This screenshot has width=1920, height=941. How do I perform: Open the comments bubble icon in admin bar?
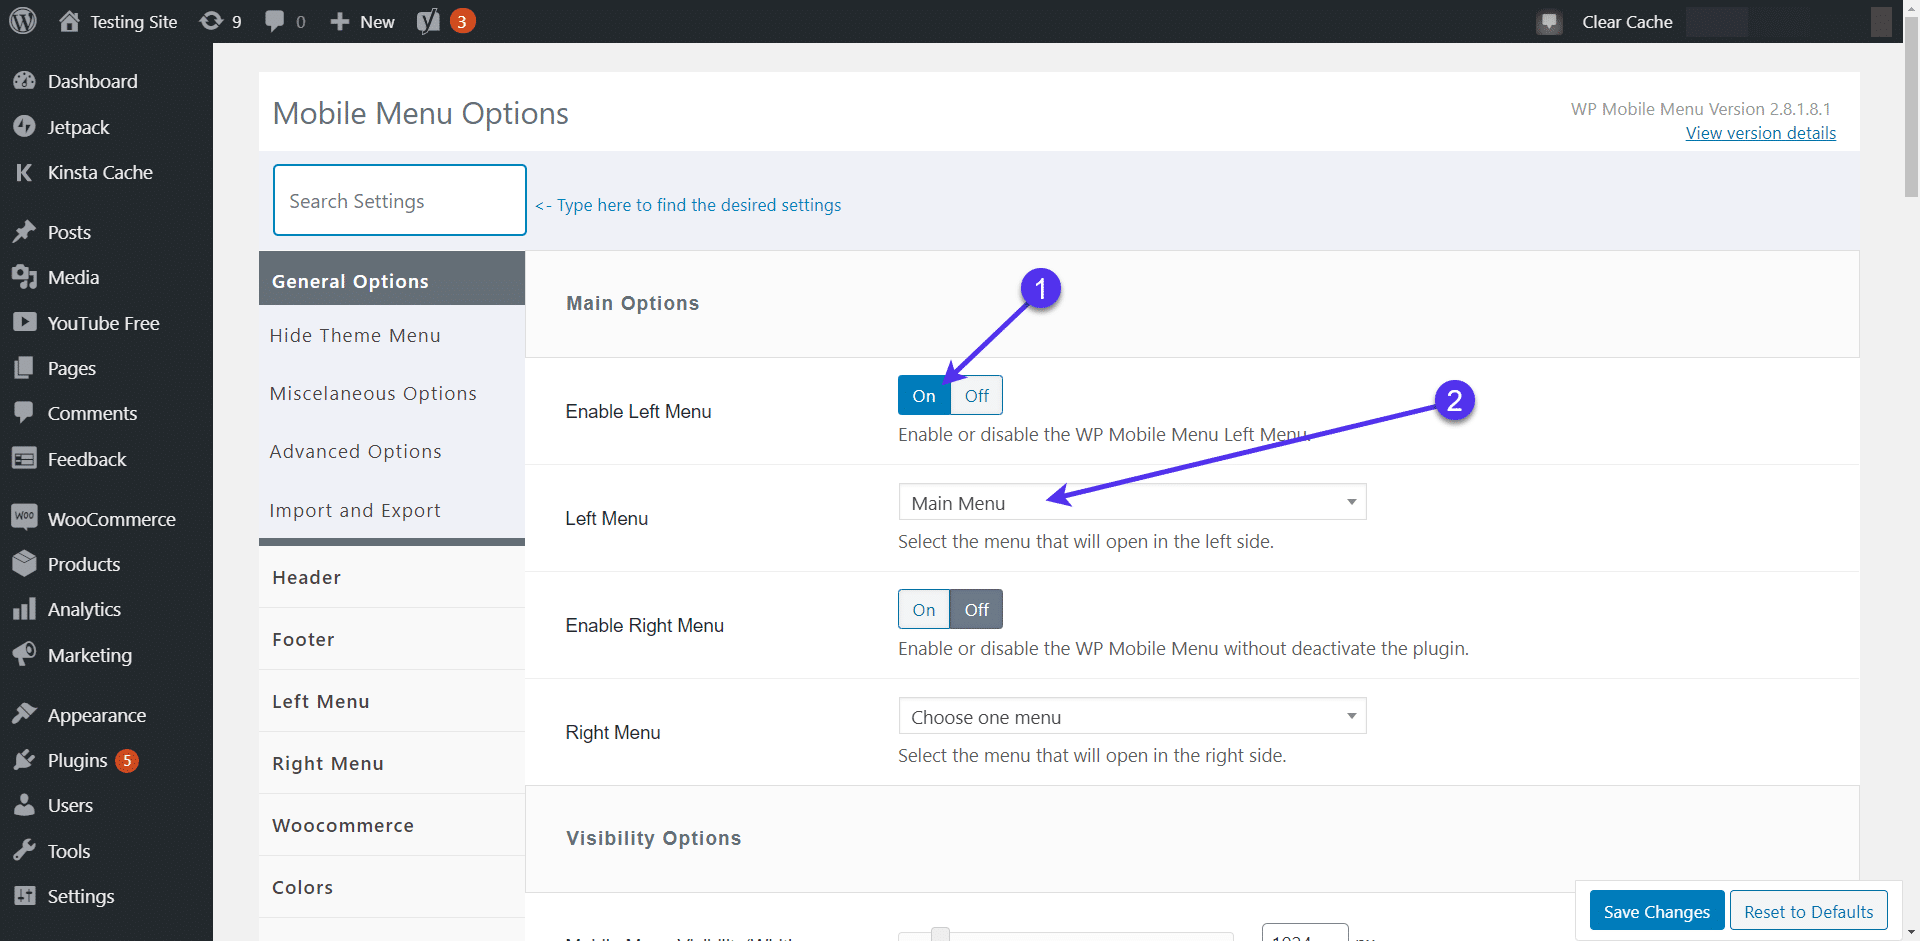coord(274,21)
